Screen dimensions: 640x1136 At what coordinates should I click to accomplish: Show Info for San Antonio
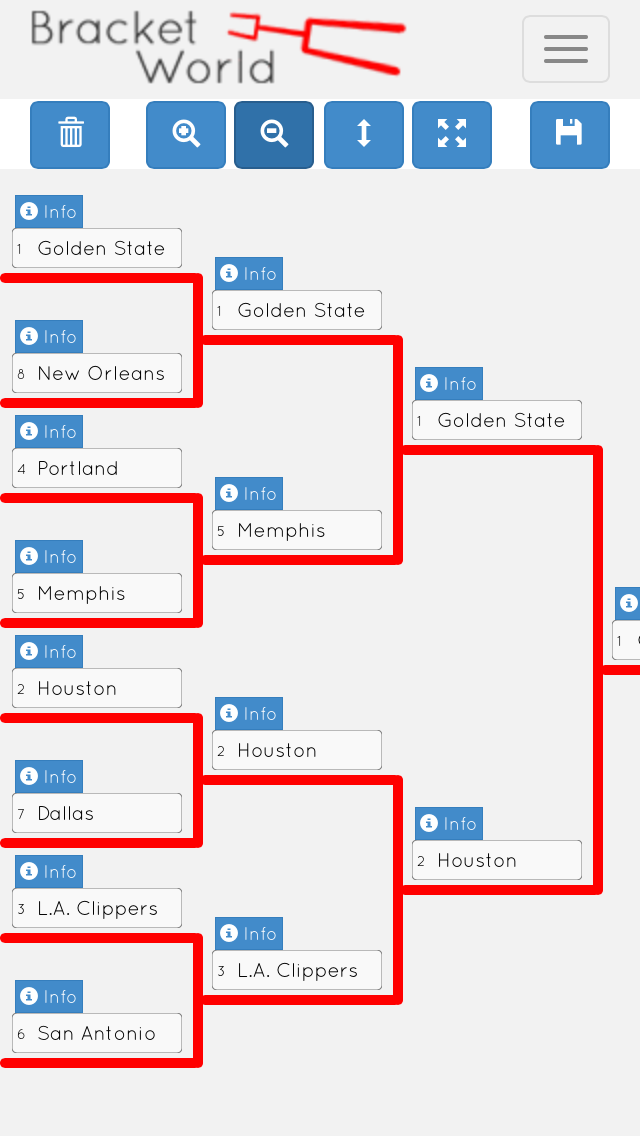[x=49, y=997]
